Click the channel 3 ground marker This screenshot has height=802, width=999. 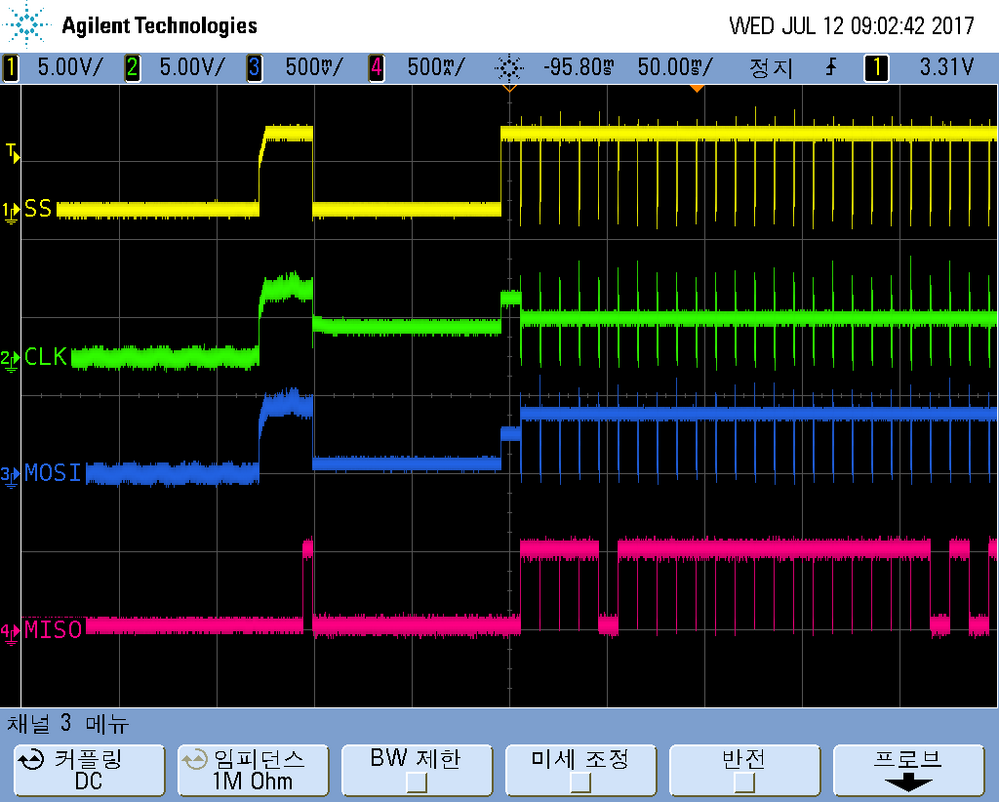(10, 476)
